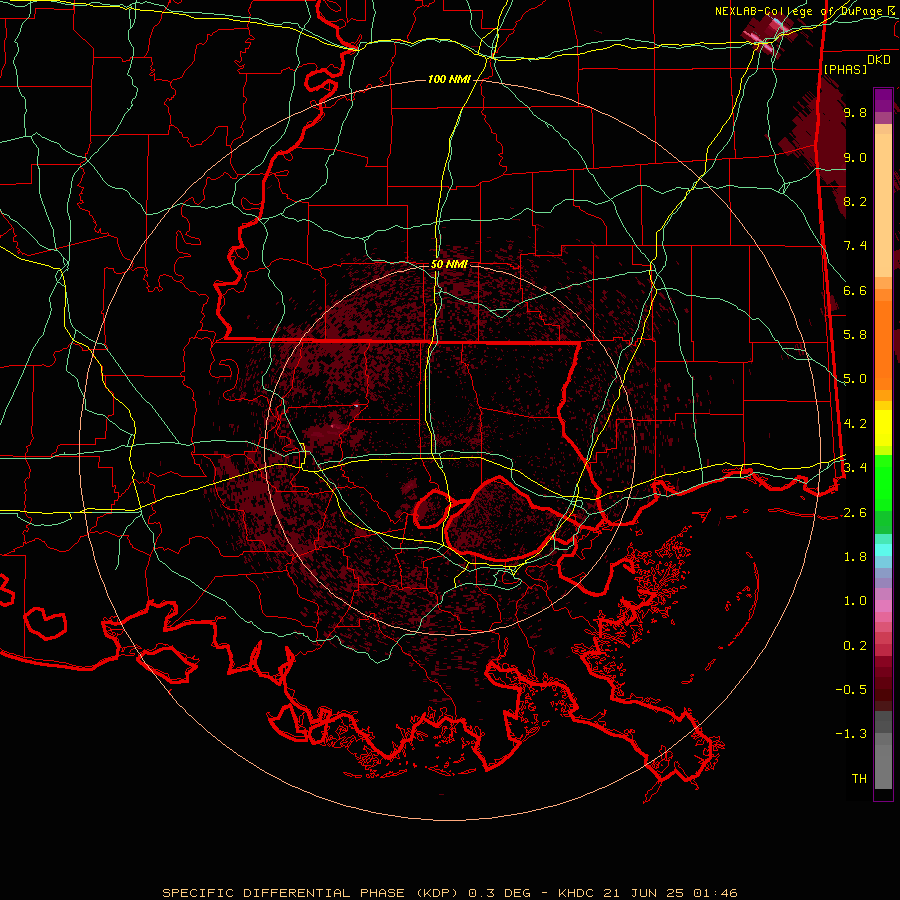Viewport: 900px width, 900px height.
Task: Click the 0.2 legend value
Action: pyautogui.click(x=855, y=646)
